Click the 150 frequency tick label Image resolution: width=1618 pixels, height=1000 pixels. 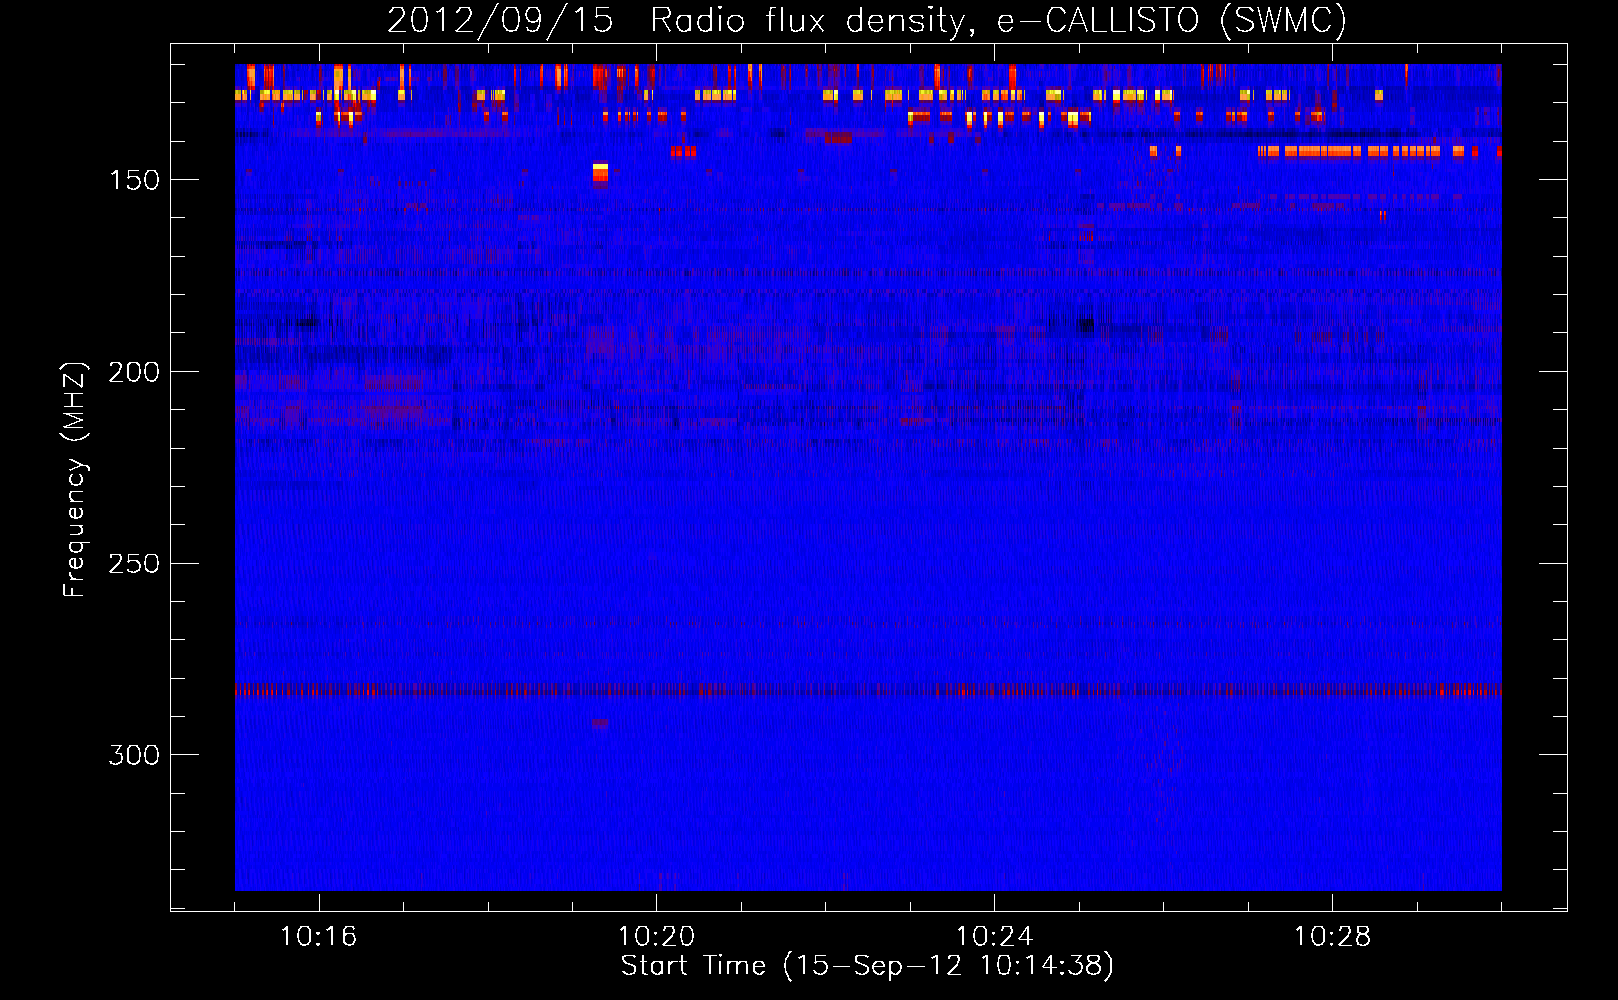click(x=134, y=180)
